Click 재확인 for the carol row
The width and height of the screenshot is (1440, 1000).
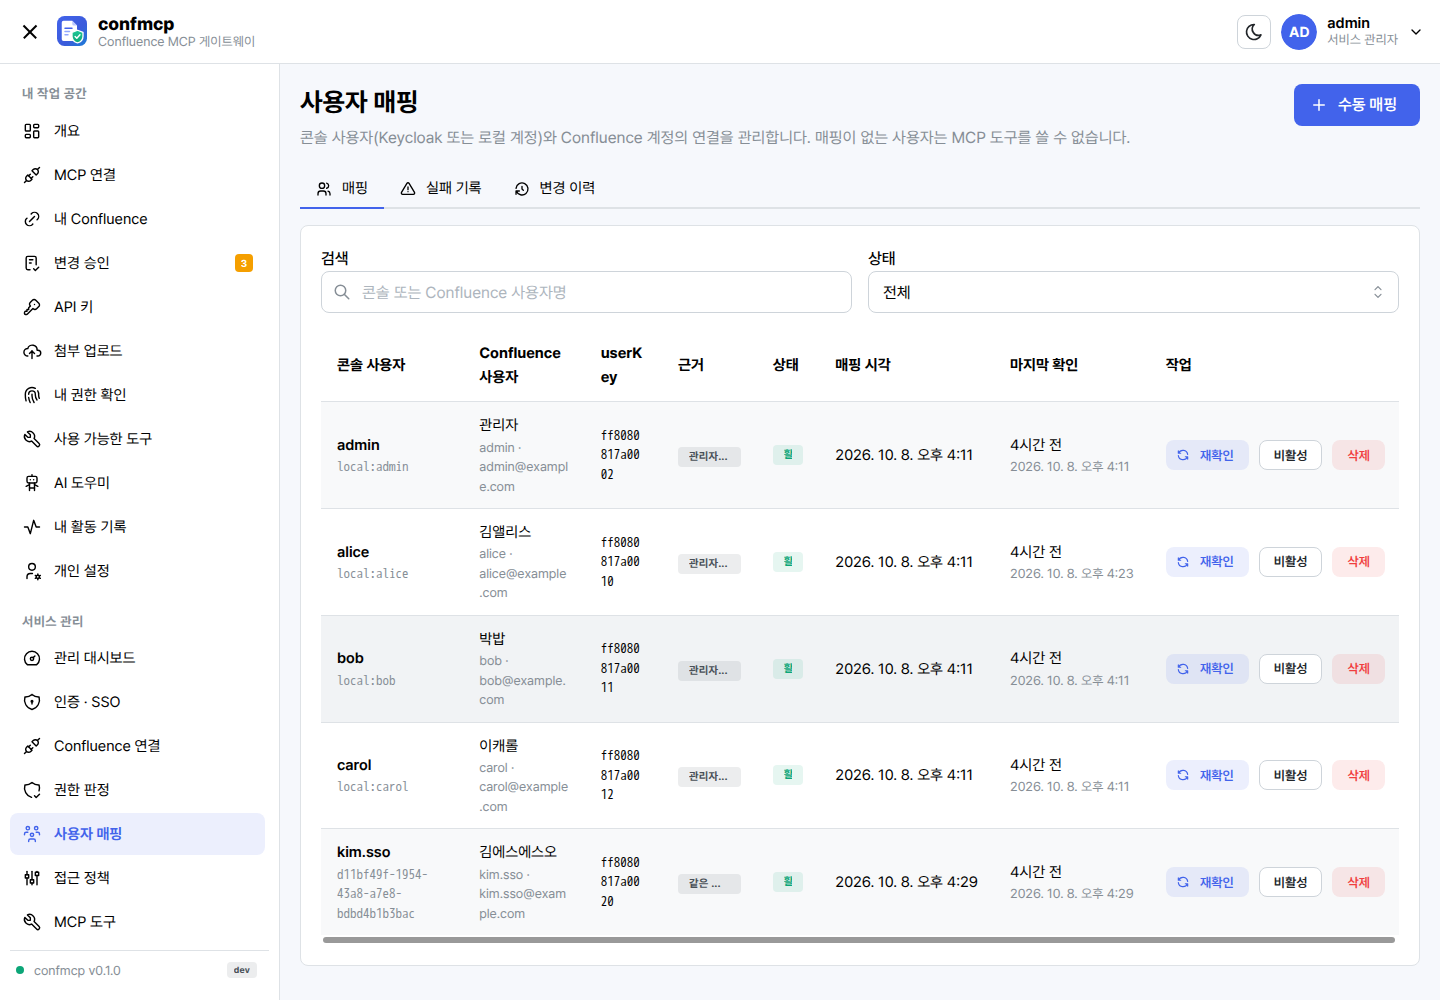[1207, 775]
